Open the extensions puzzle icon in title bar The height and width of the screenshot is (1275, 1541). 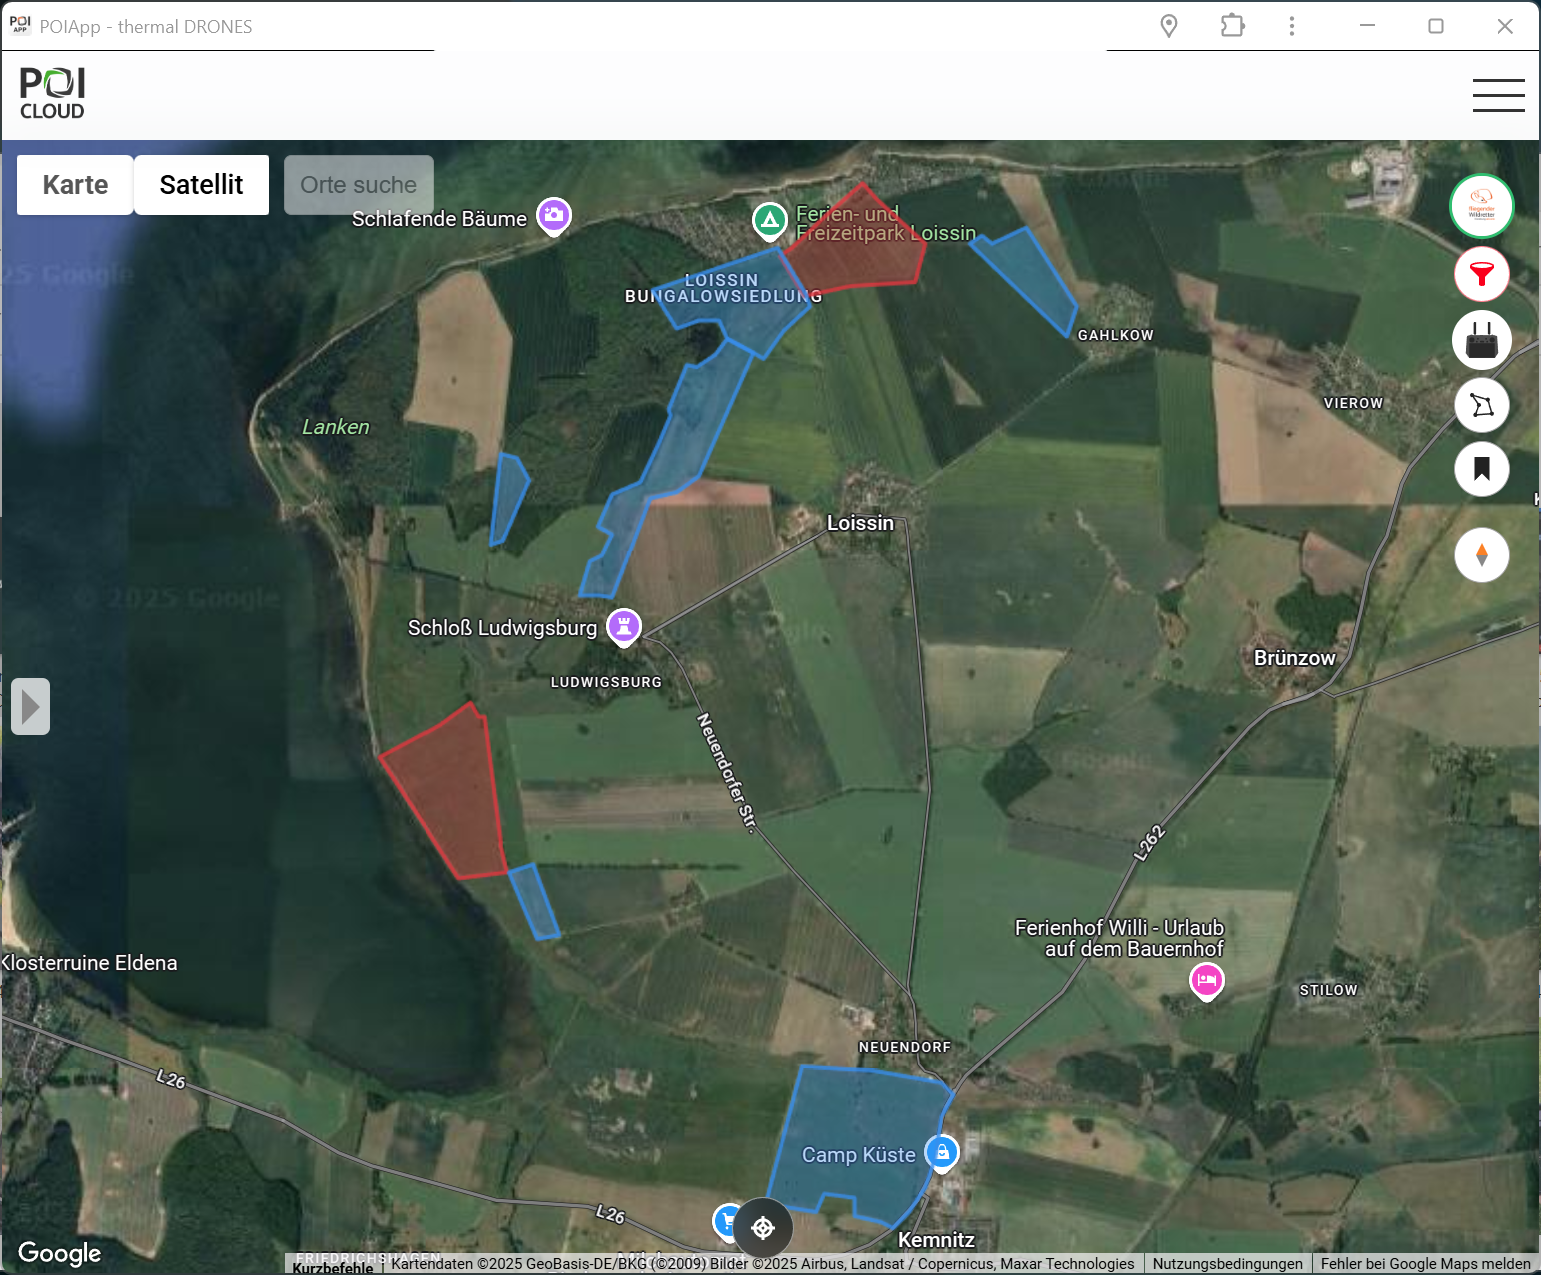point(1232,26)
